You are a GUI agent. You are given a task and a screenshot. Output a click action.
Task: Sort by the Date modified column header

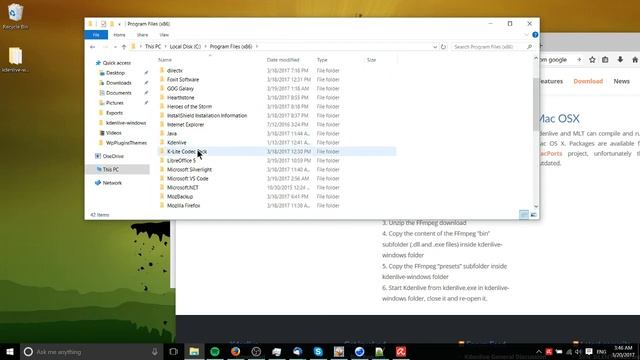click(x=283, y=60)
